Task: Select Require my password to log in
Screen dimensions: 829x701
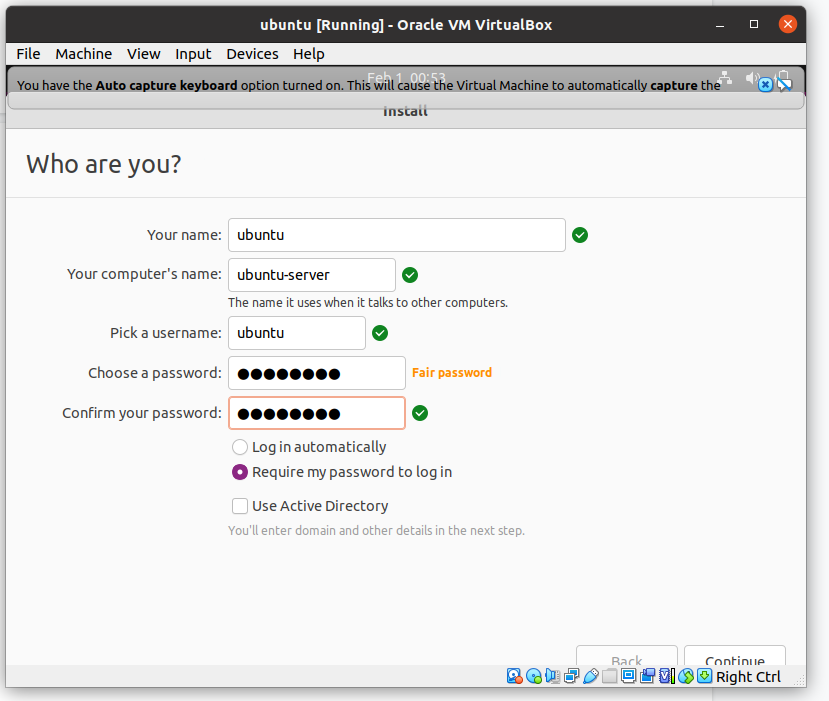Action: (240, 472)
